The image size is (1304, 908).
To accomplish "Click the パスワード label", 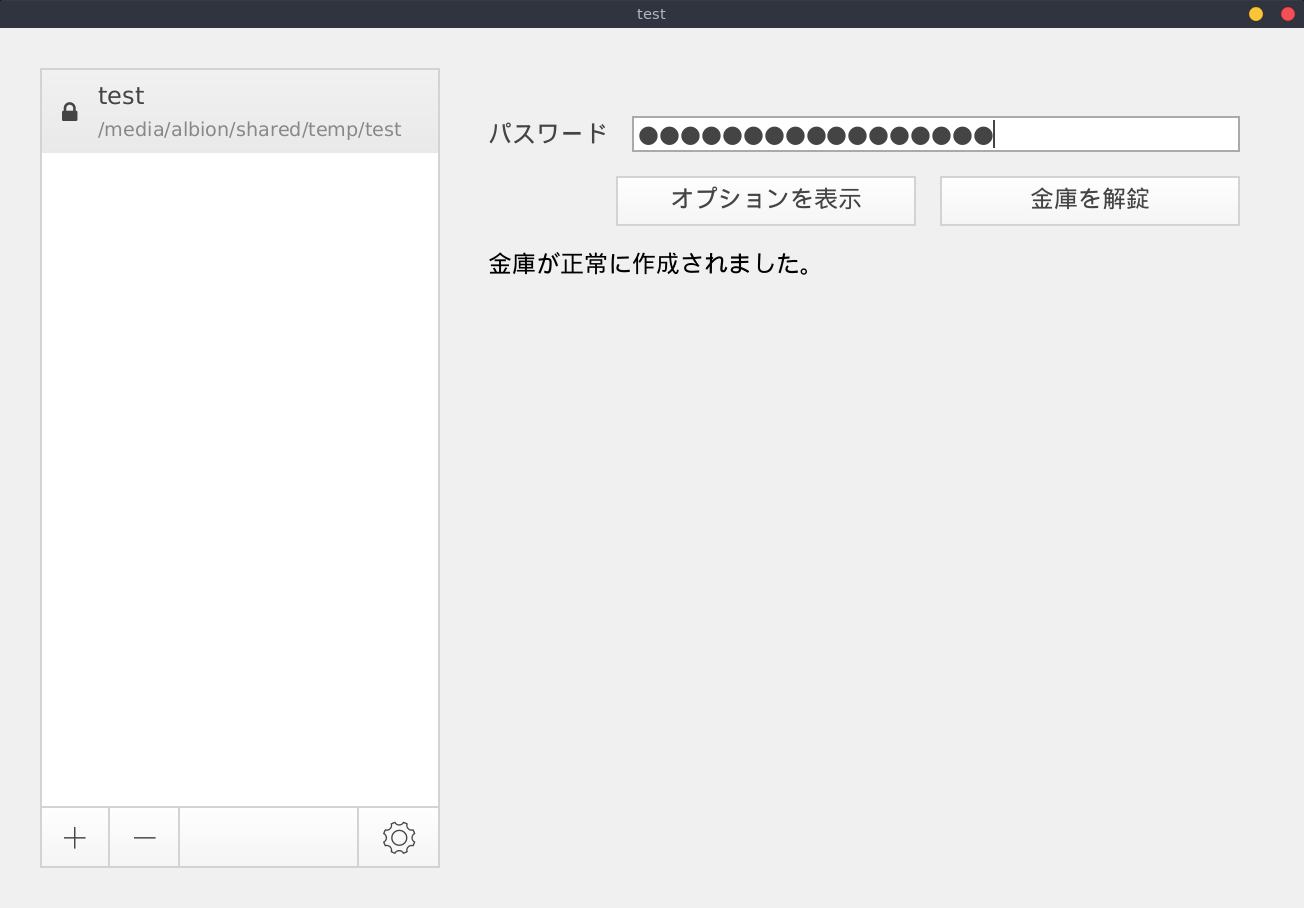I will pos(548,134).
